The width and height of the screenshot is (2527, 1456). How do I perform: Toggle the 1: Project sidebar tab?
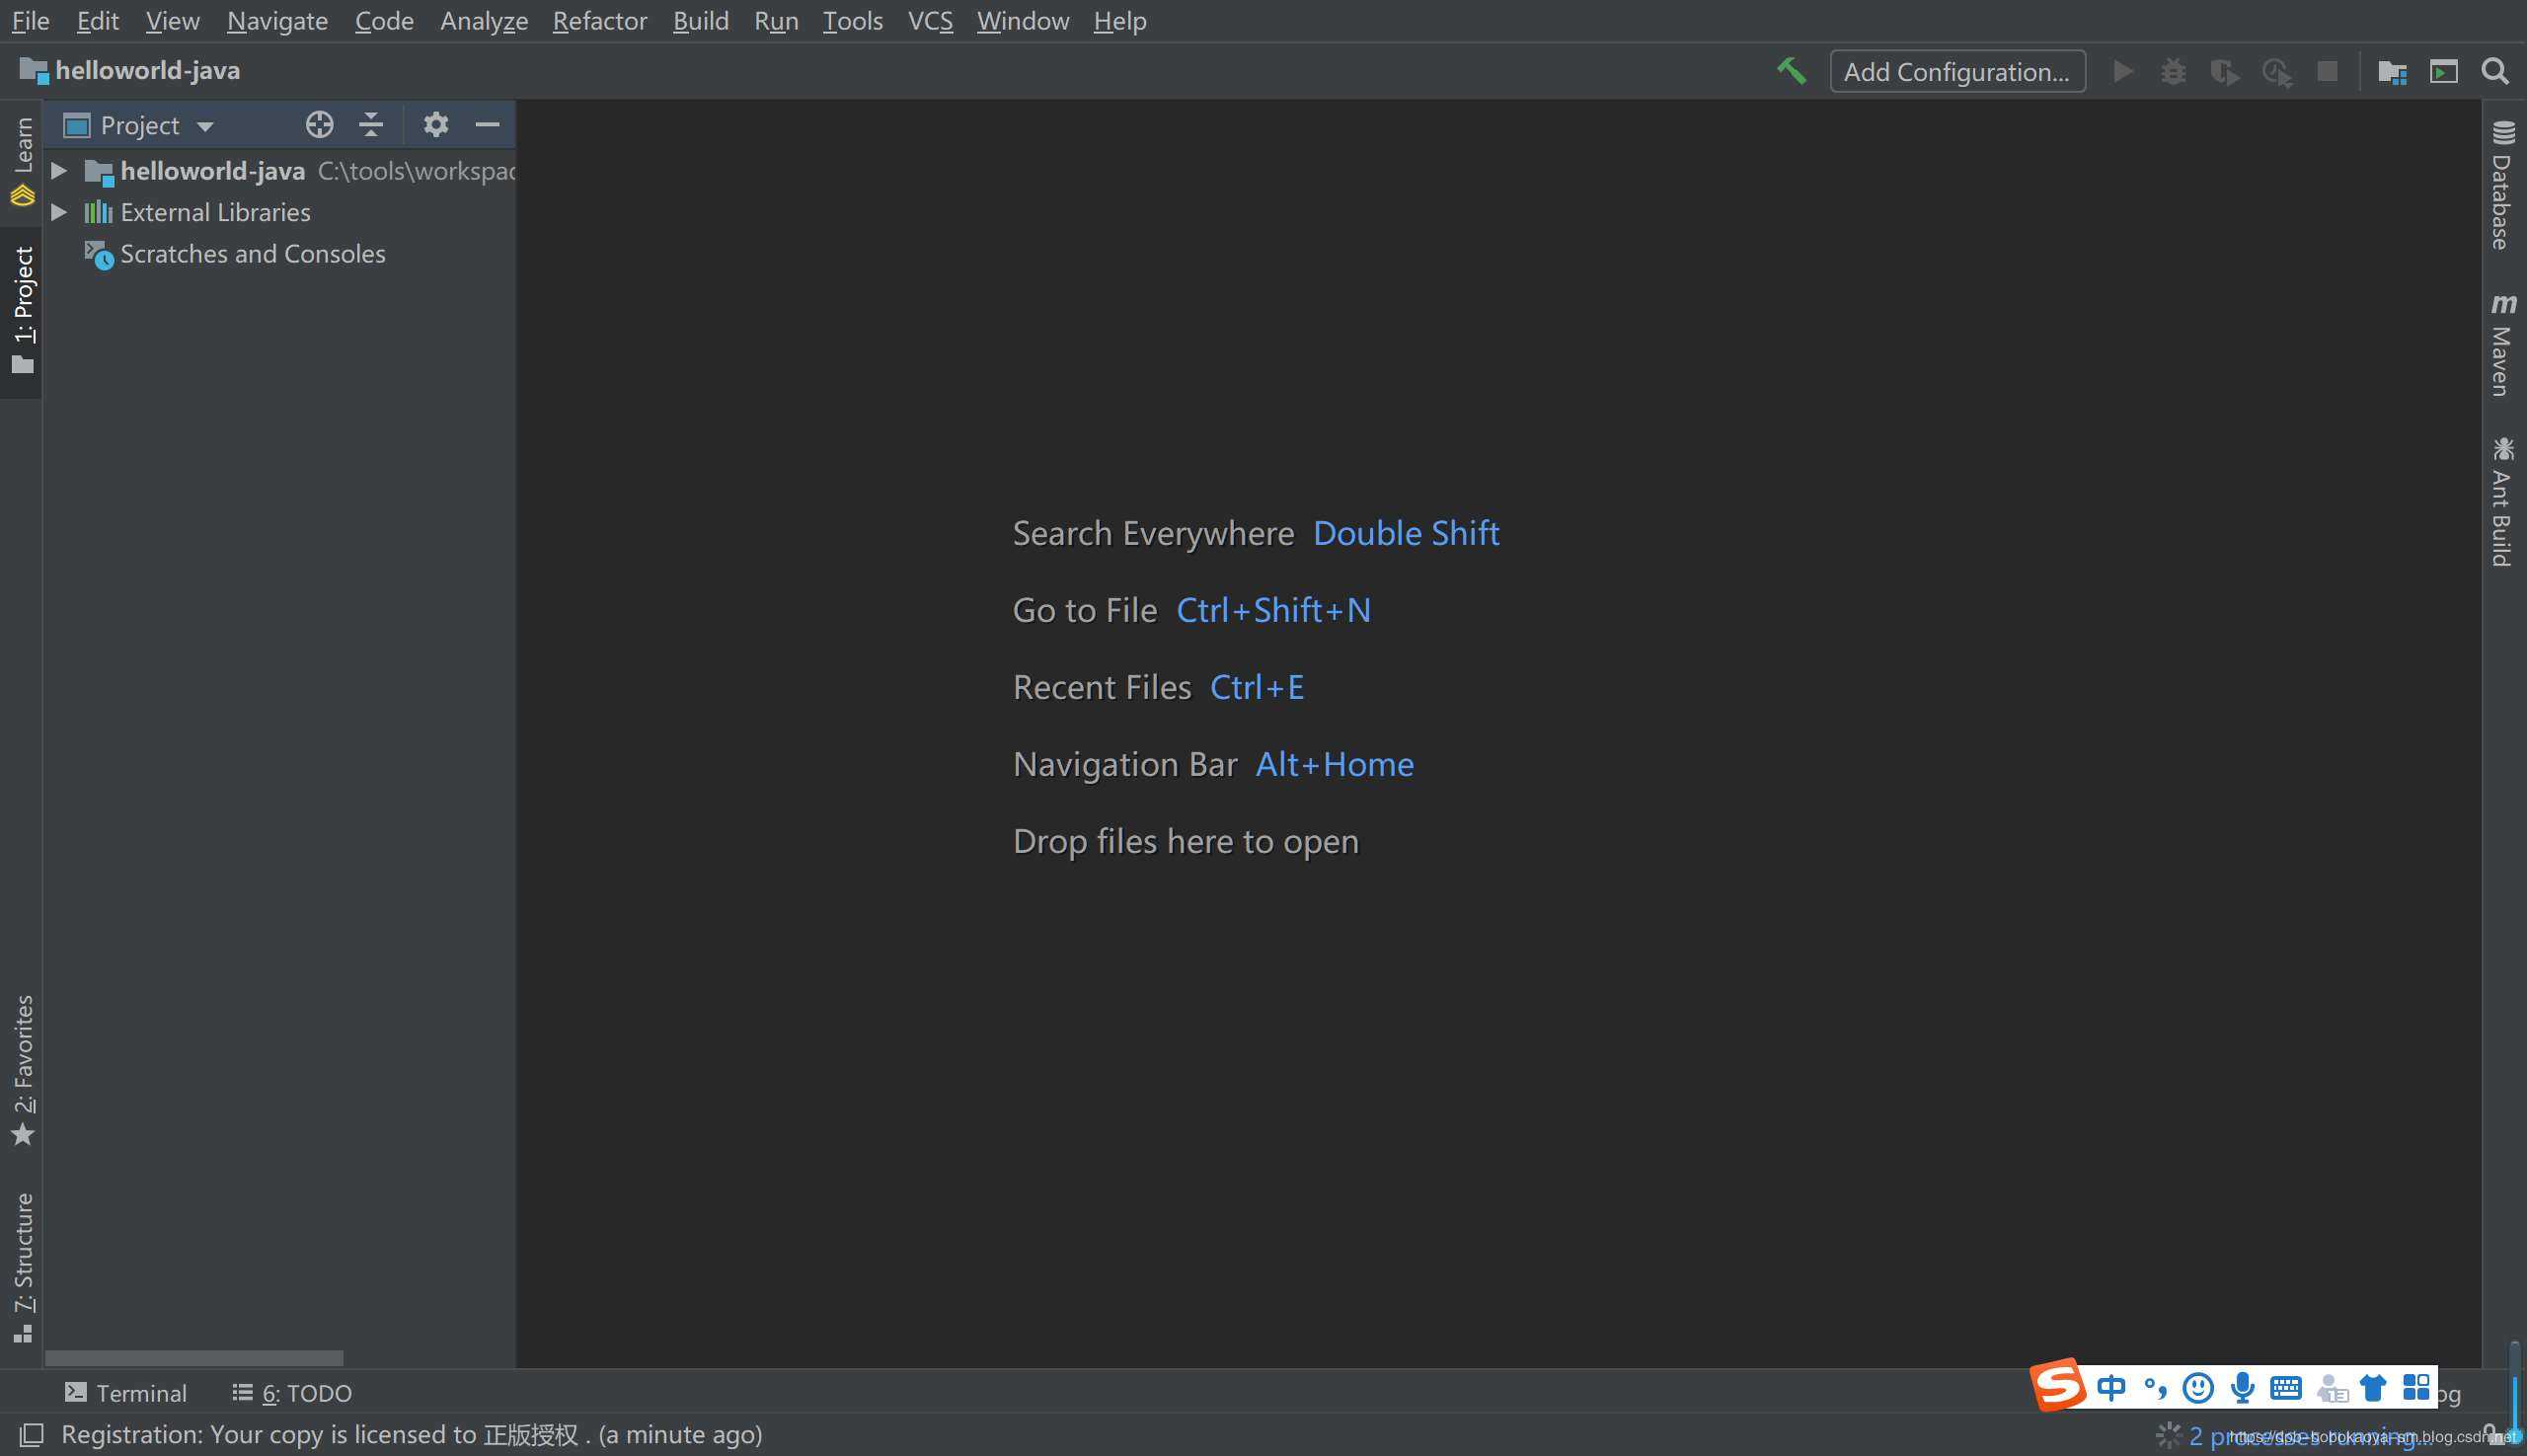[x=23, y=302]
